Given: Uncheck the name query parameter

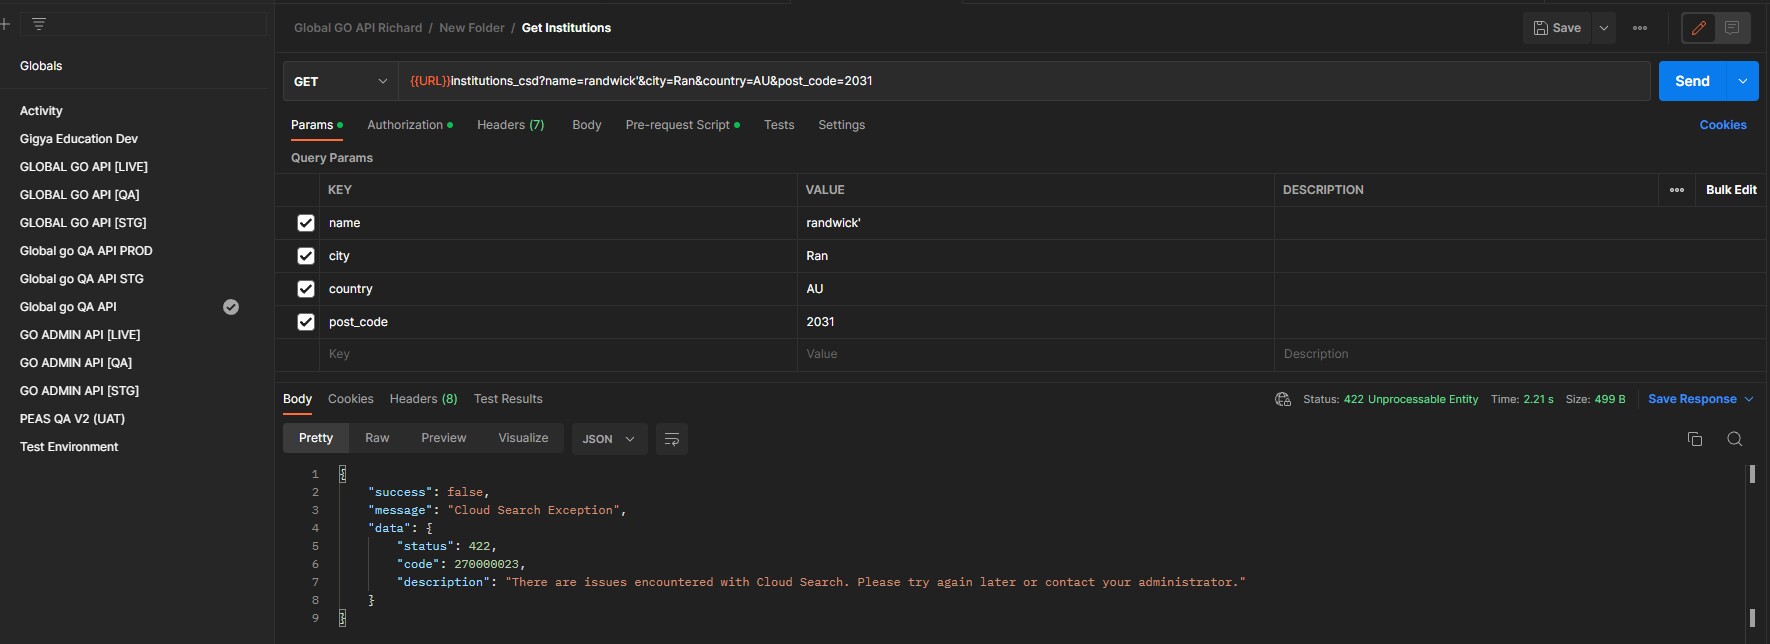Looking at the screenshot, I should pos(306,223).
